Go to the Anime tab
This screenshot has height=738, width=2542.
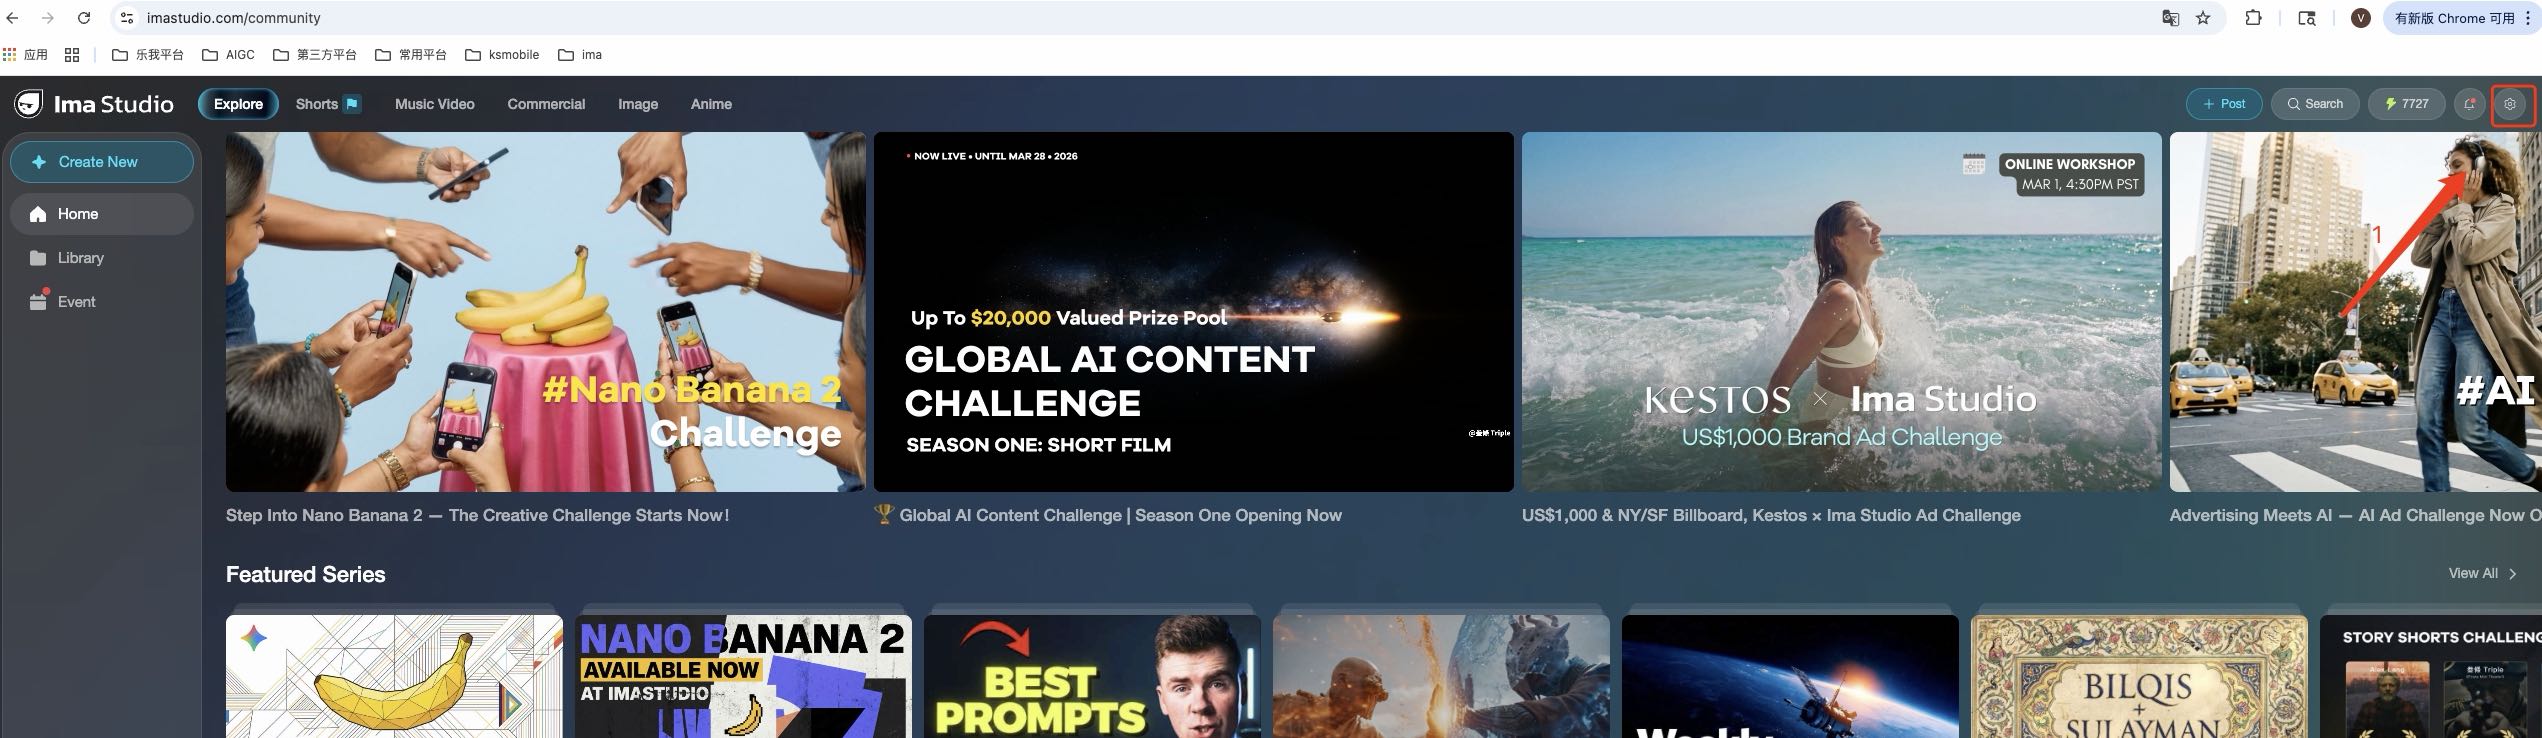pyautogui.click(x=711, y=104)
